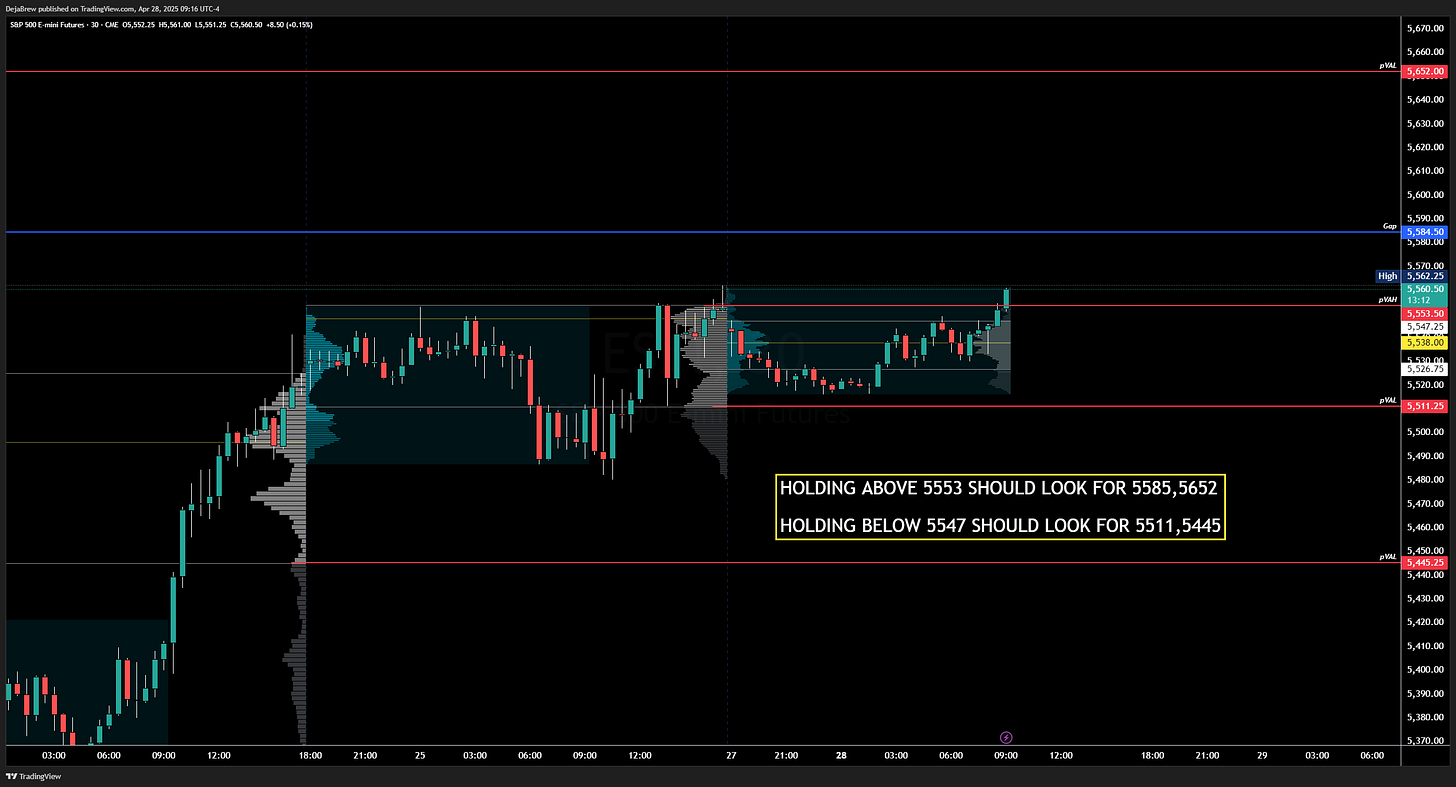Viewport: 1456px width, 787px height.
Task: Click the +8.50 (+0.15%) change value
Action: (x=289, y=24)
